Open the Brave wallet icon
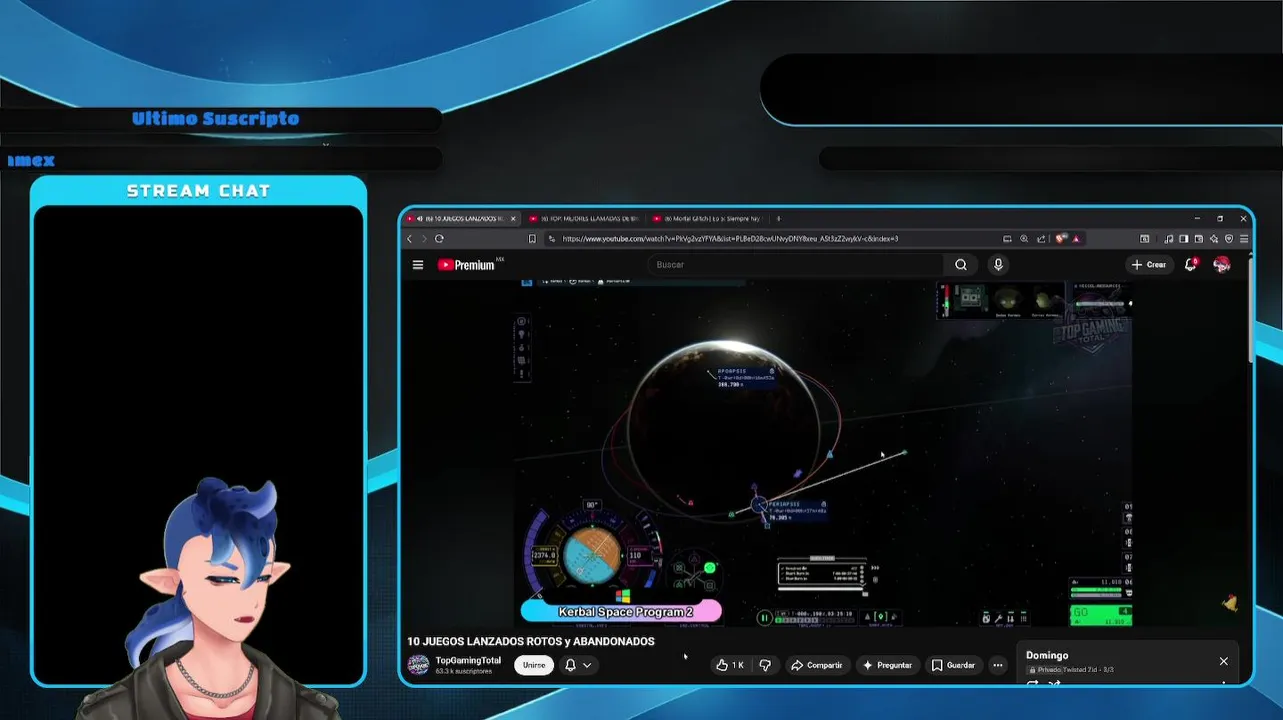This screenshot has height=720, width=1283. point(1199,239)
